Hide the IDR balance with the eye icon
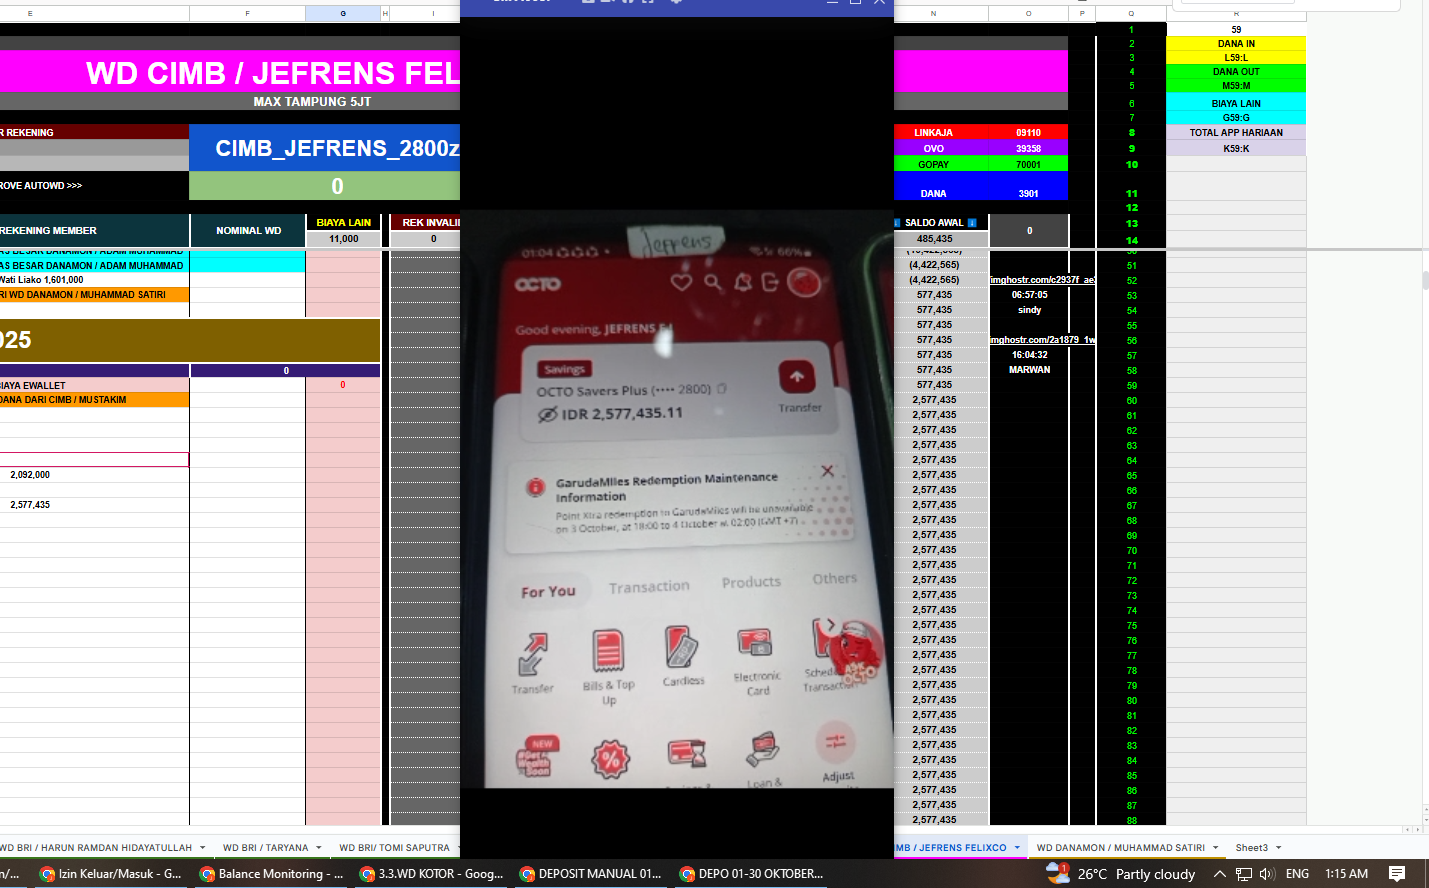This screenshot has height=888, width=1429. pos(547,415)
